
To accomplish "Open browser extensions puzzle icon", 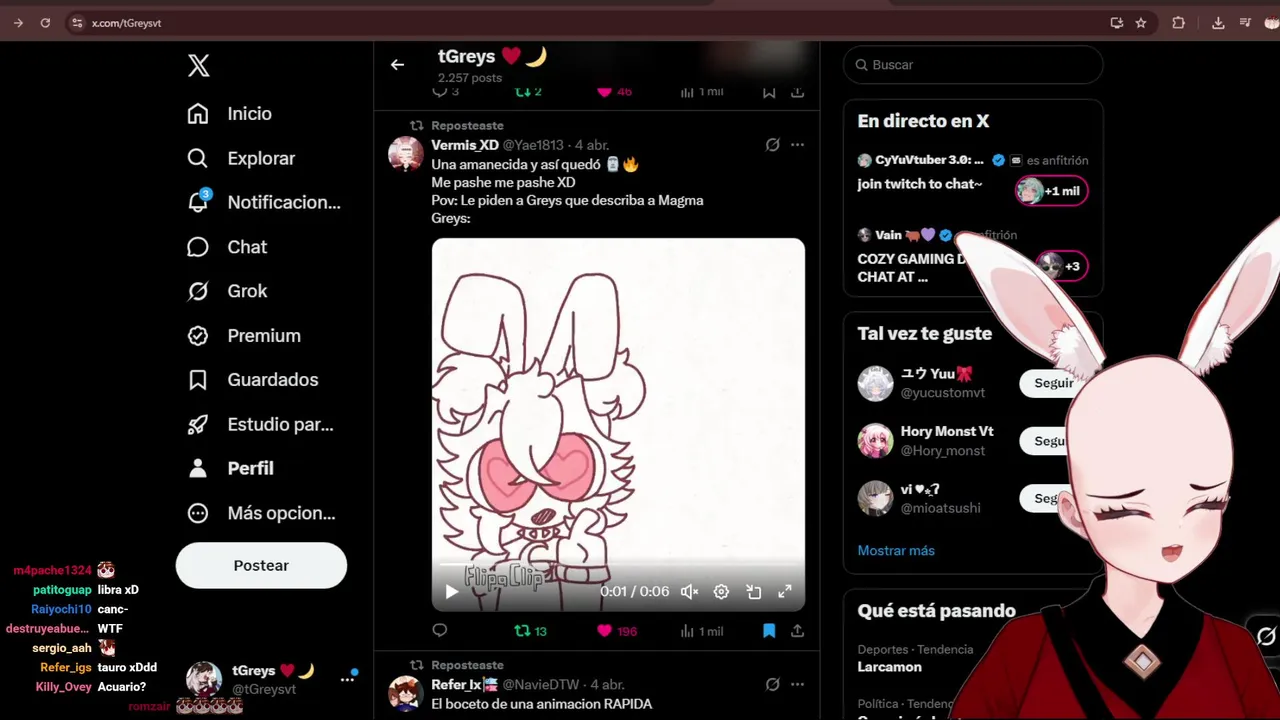I will [x=1179, y=23].
